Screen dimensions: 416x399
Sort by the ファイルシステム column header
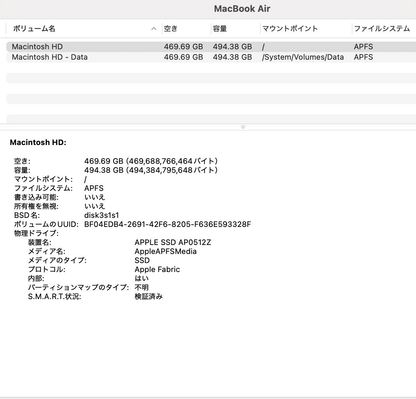[x=382, y=29]
